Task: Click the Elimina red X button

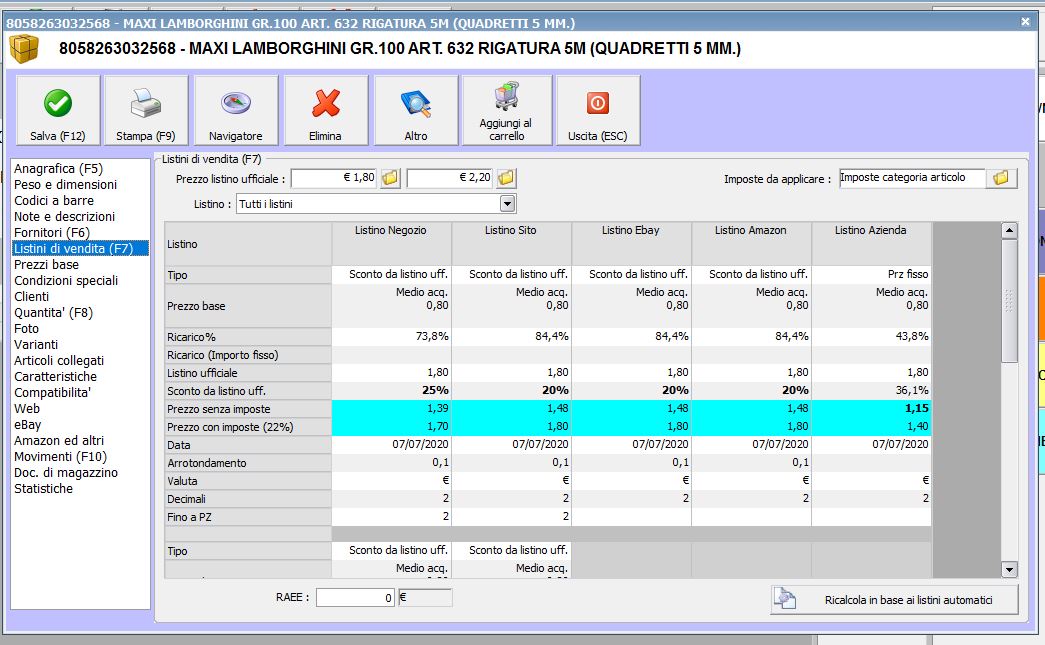Action: (326, 110)
